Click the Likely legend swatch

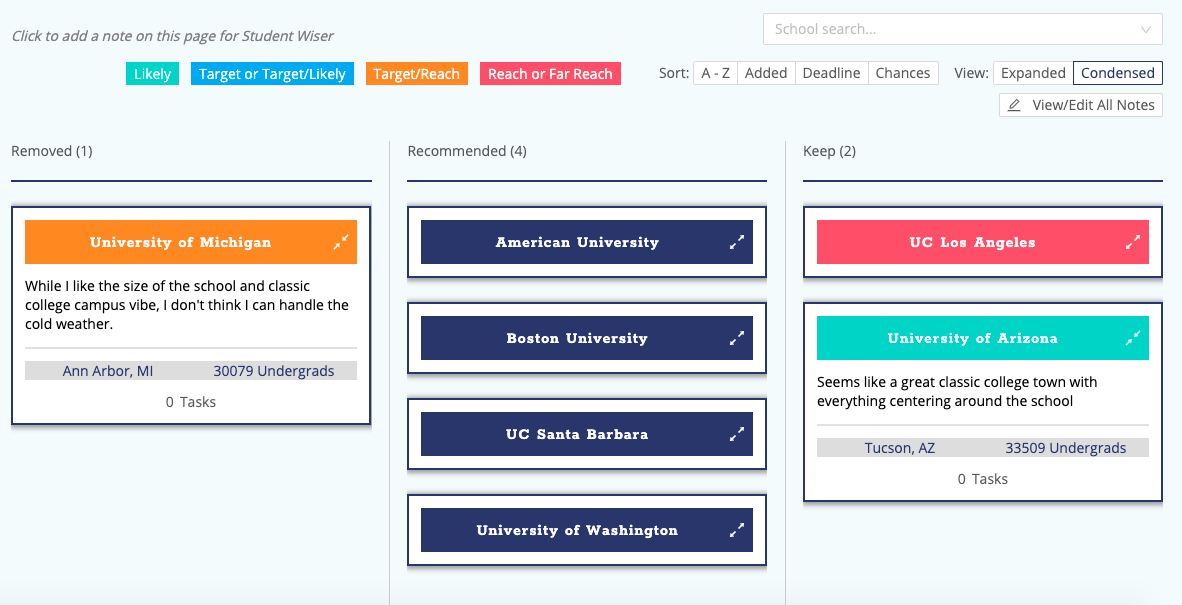coord(152,74)
